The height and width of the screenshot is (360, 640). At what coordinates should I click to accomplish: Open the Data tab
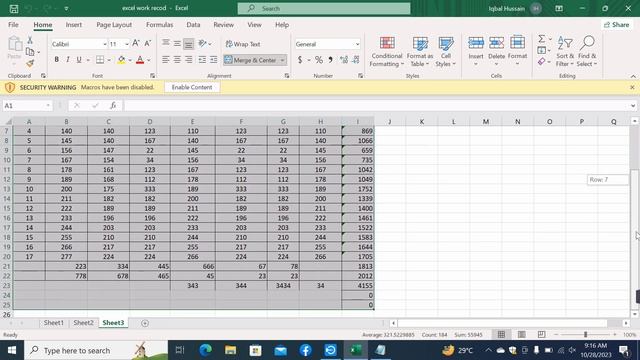pyautogui.click(x=193, y=24)
